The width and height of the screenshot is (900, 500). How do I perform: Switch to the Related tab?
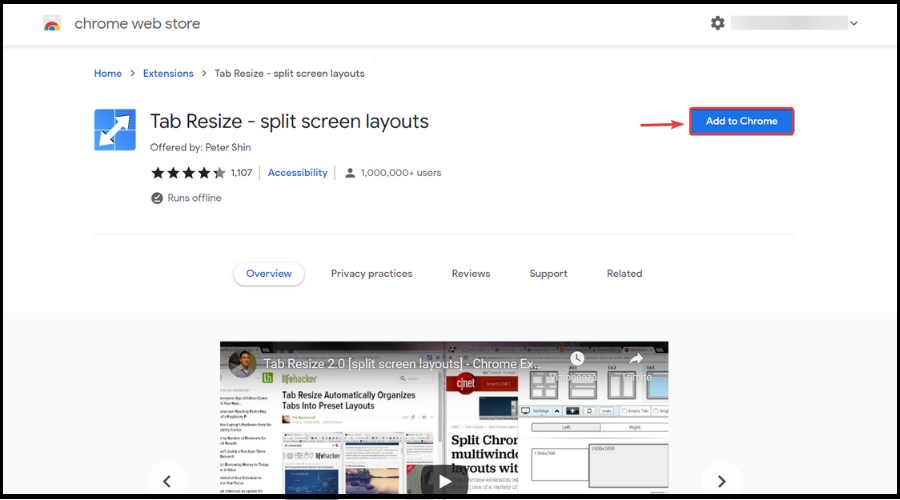coord(624,274)
